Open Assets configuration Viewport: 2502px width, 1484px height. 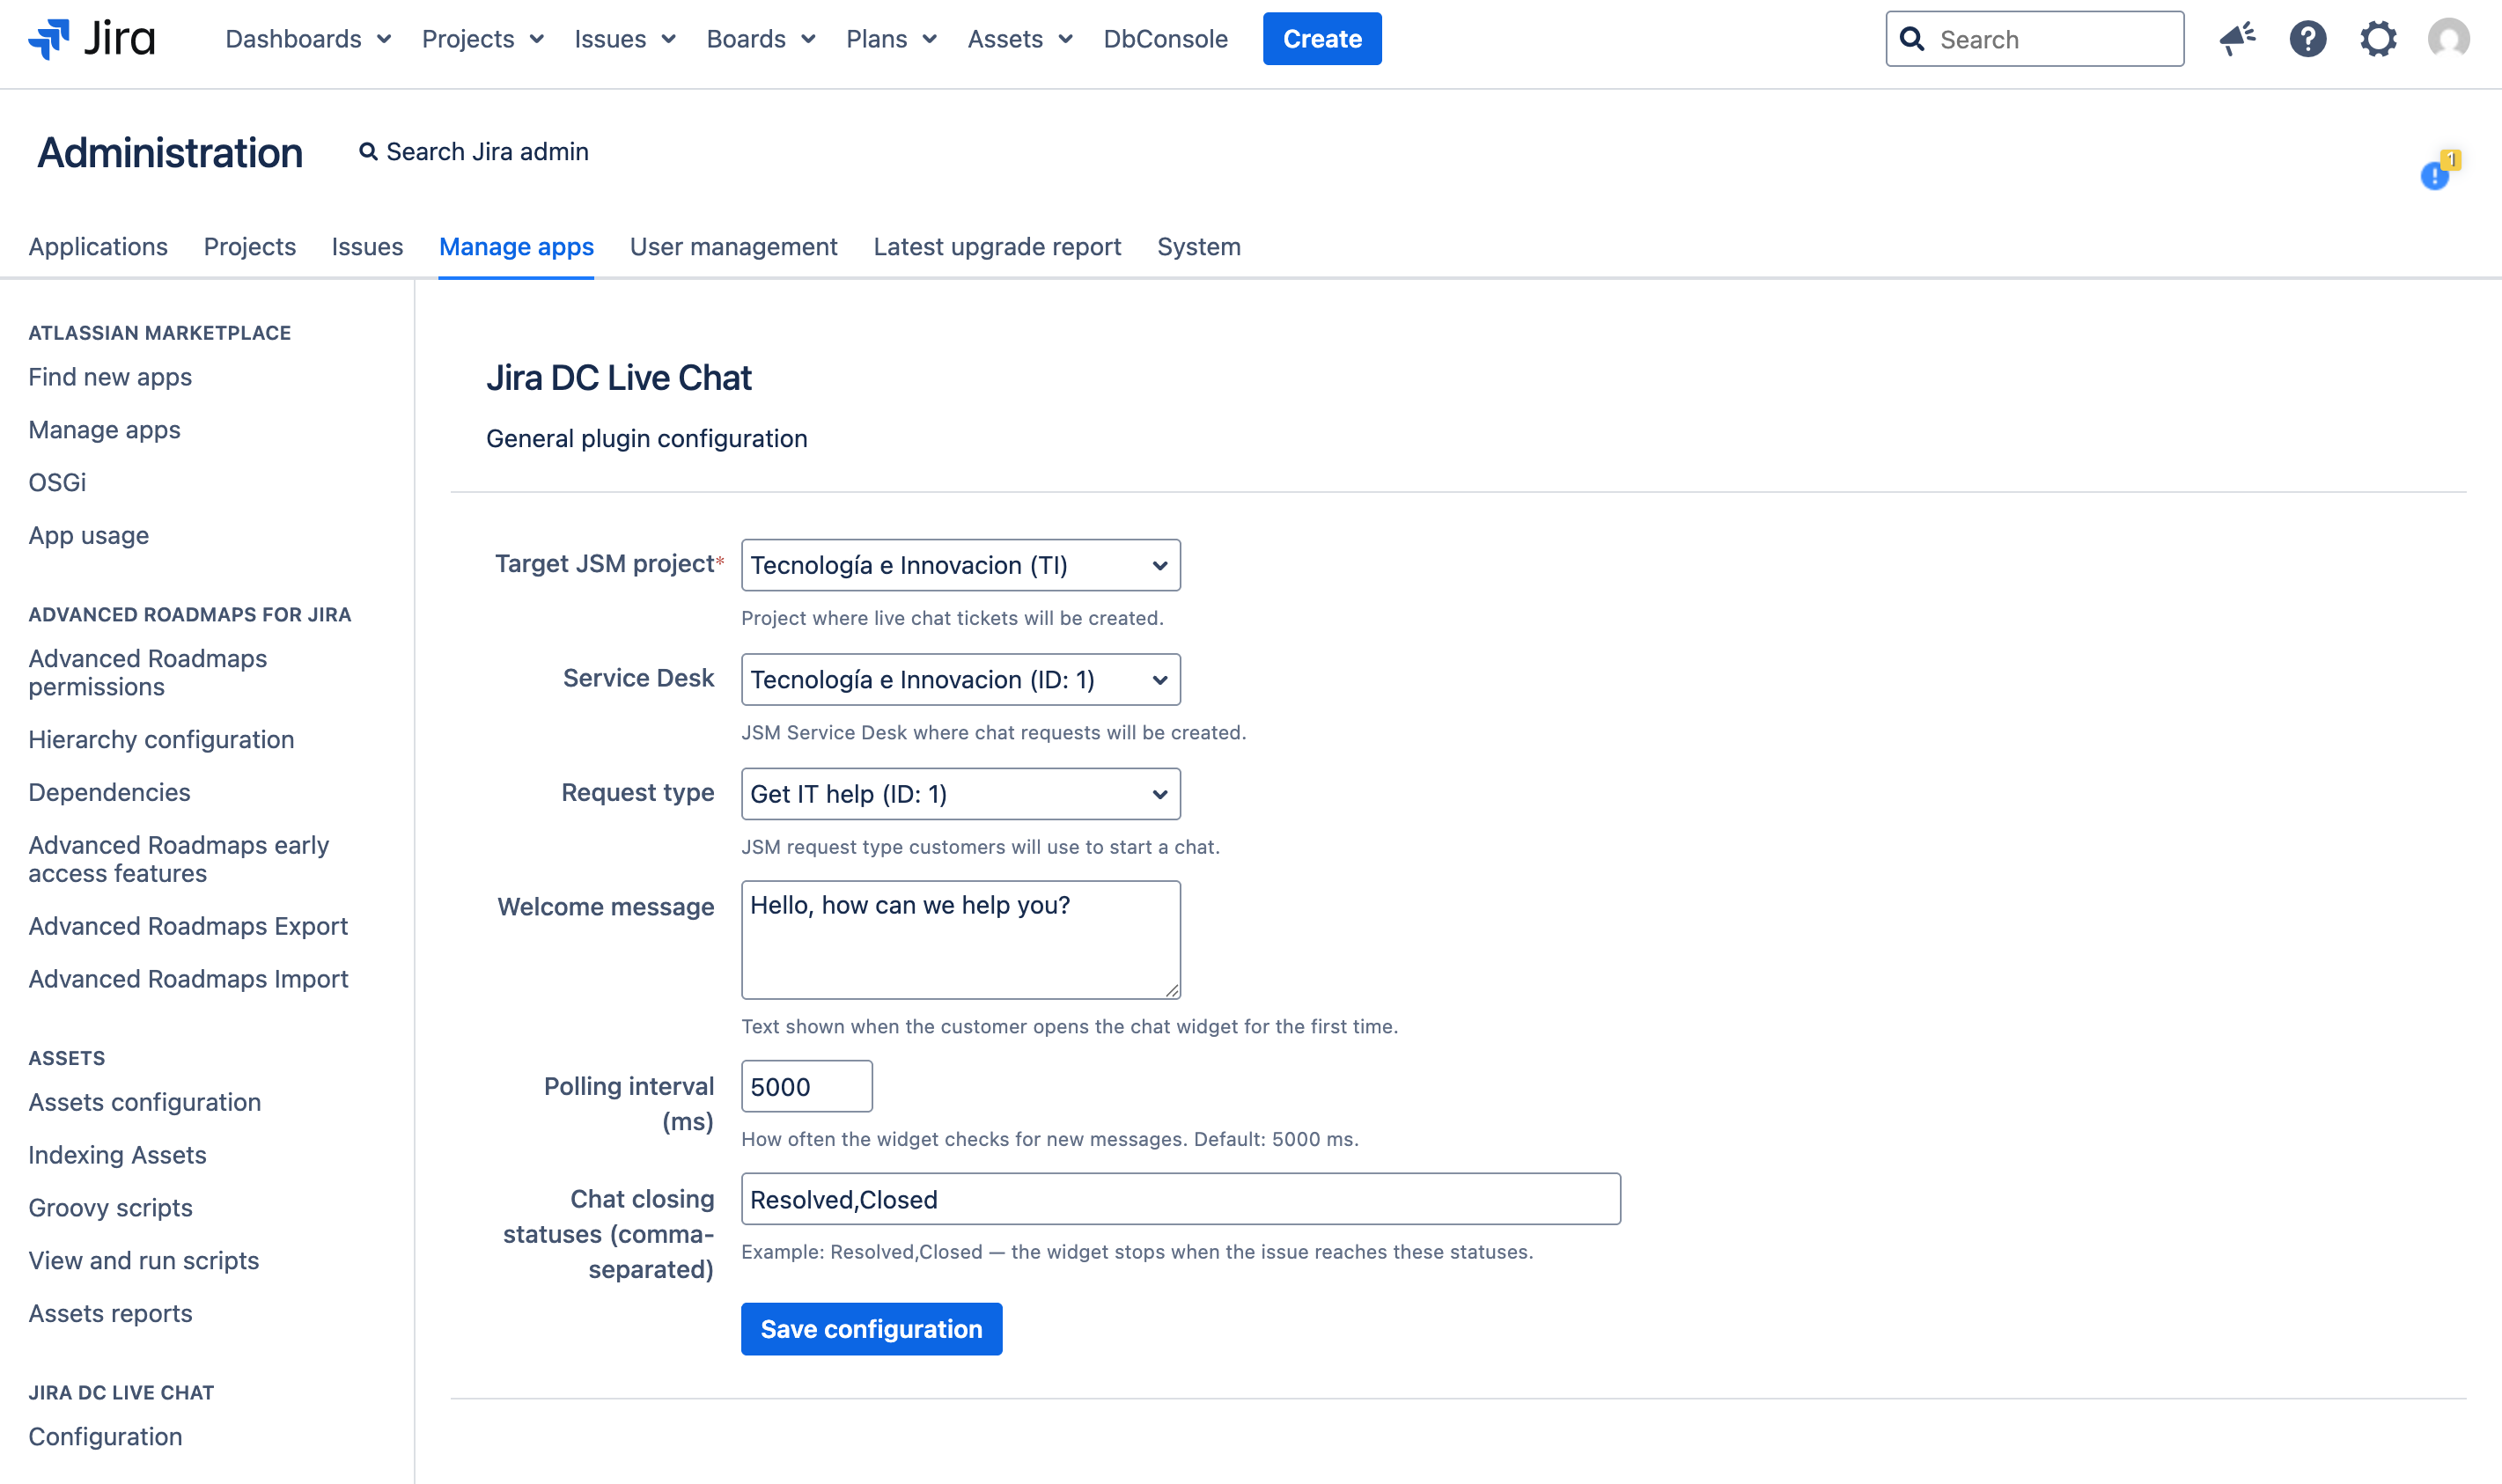tap(144, 1103)
